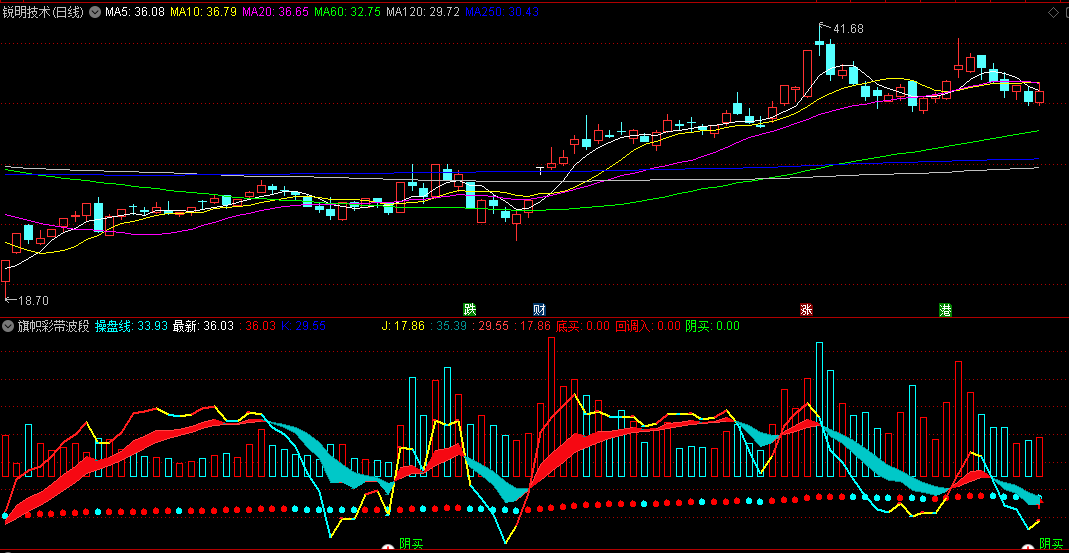Click the diamond icon in top-right corner

(x=1051, y=12)
